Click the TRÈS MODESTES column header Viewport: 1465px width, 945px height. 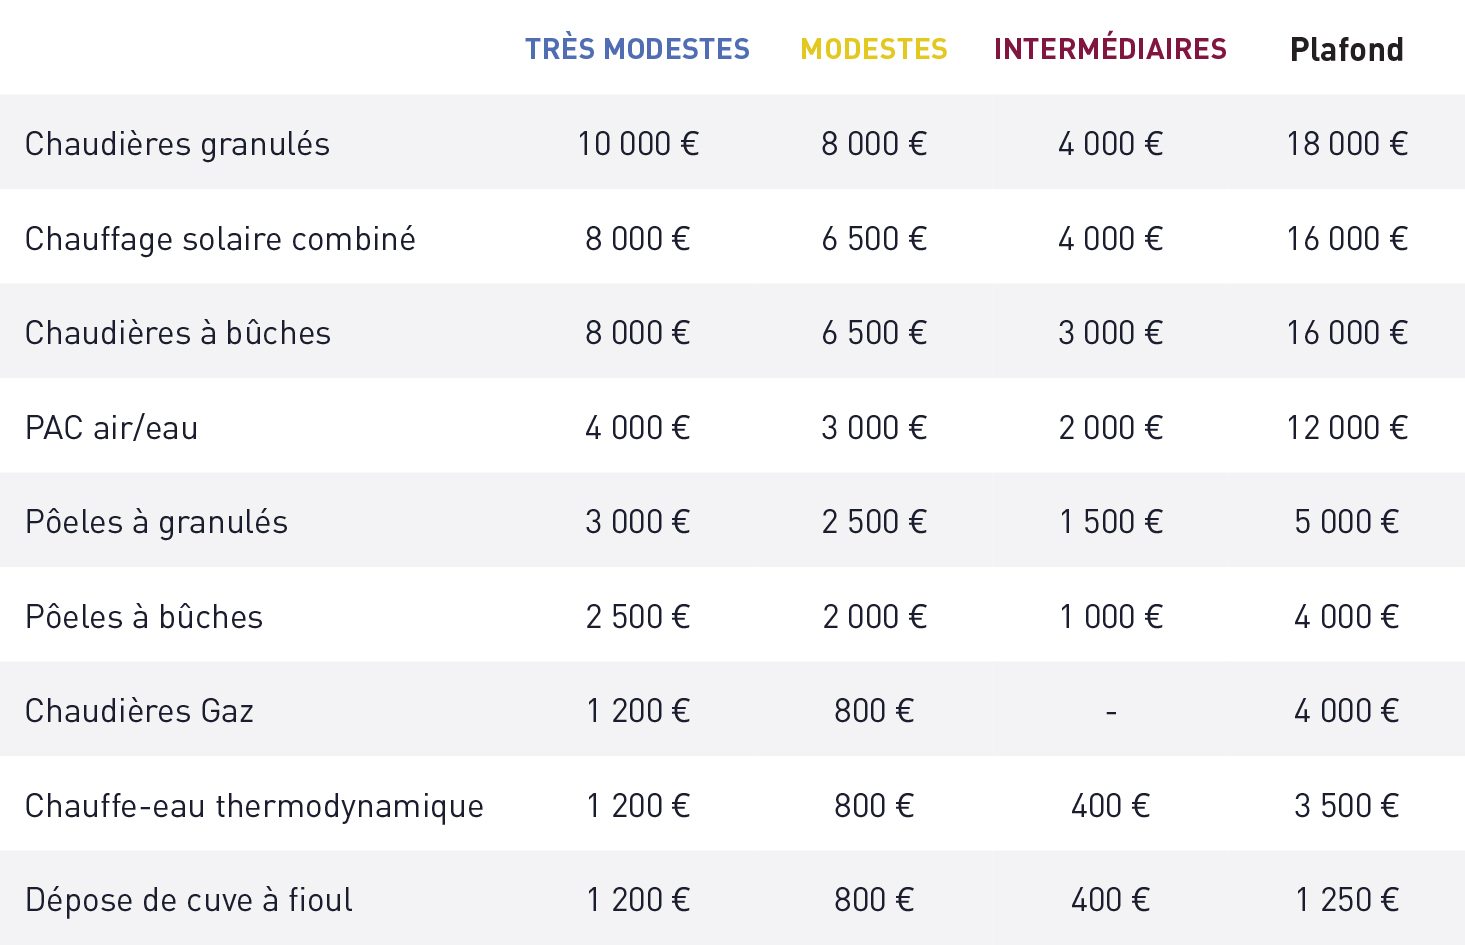tap(637, 49)
